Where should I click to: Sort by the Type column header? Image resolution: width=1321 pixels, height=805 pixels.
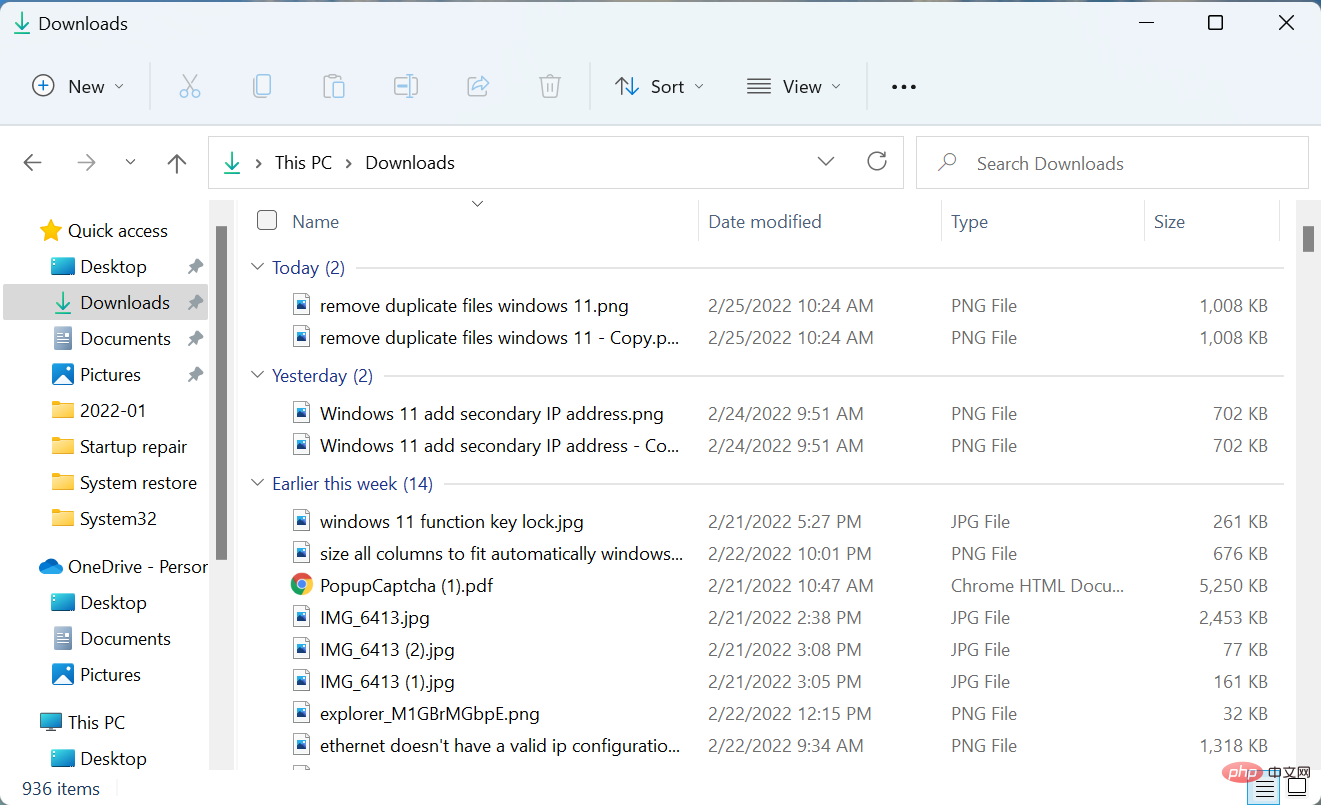(969, 222)
